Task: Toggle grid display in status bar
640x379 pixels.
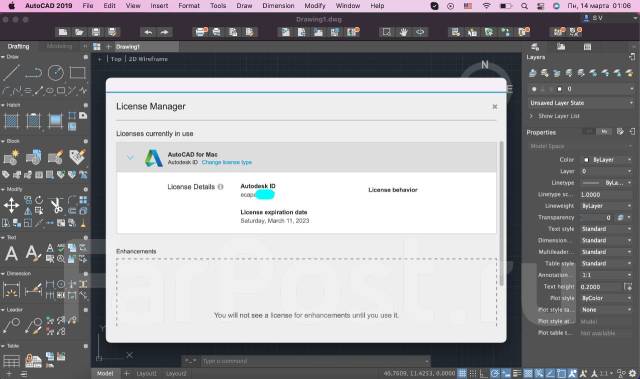Action: [462, 373]
